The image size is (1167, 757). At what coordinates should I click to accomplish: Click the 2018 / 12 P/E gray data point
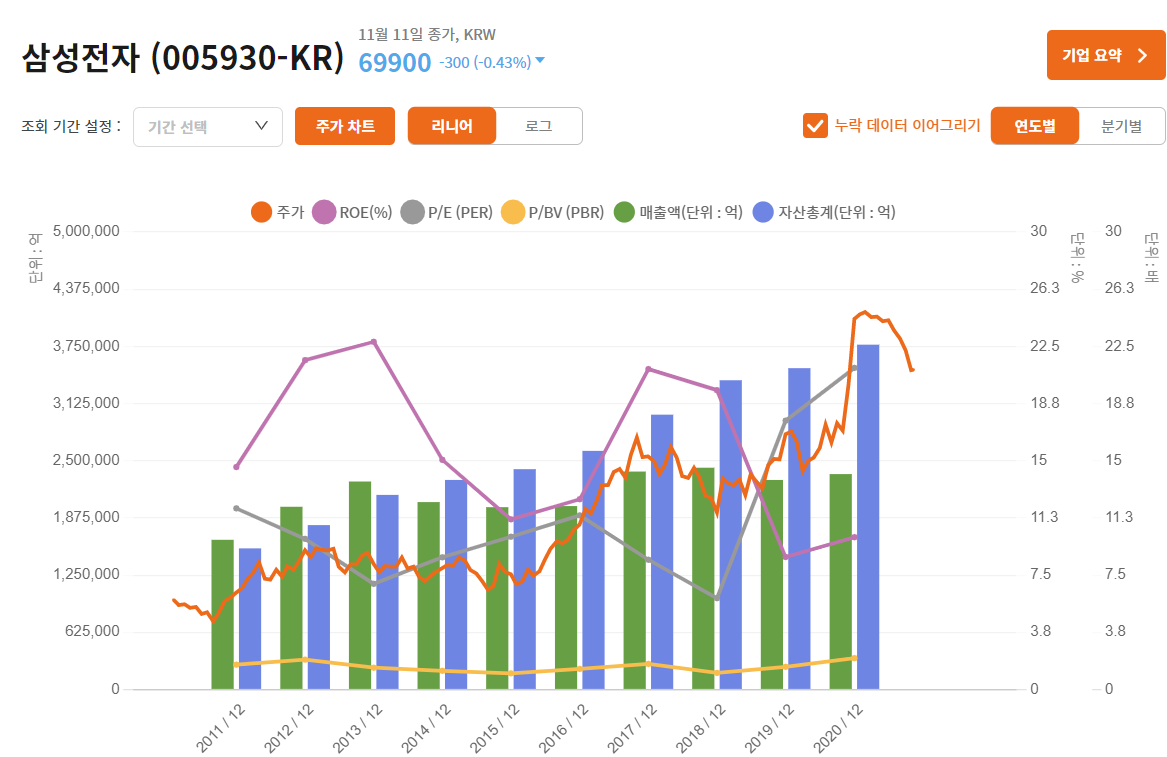pyautogui.click(x=717, y=598)
